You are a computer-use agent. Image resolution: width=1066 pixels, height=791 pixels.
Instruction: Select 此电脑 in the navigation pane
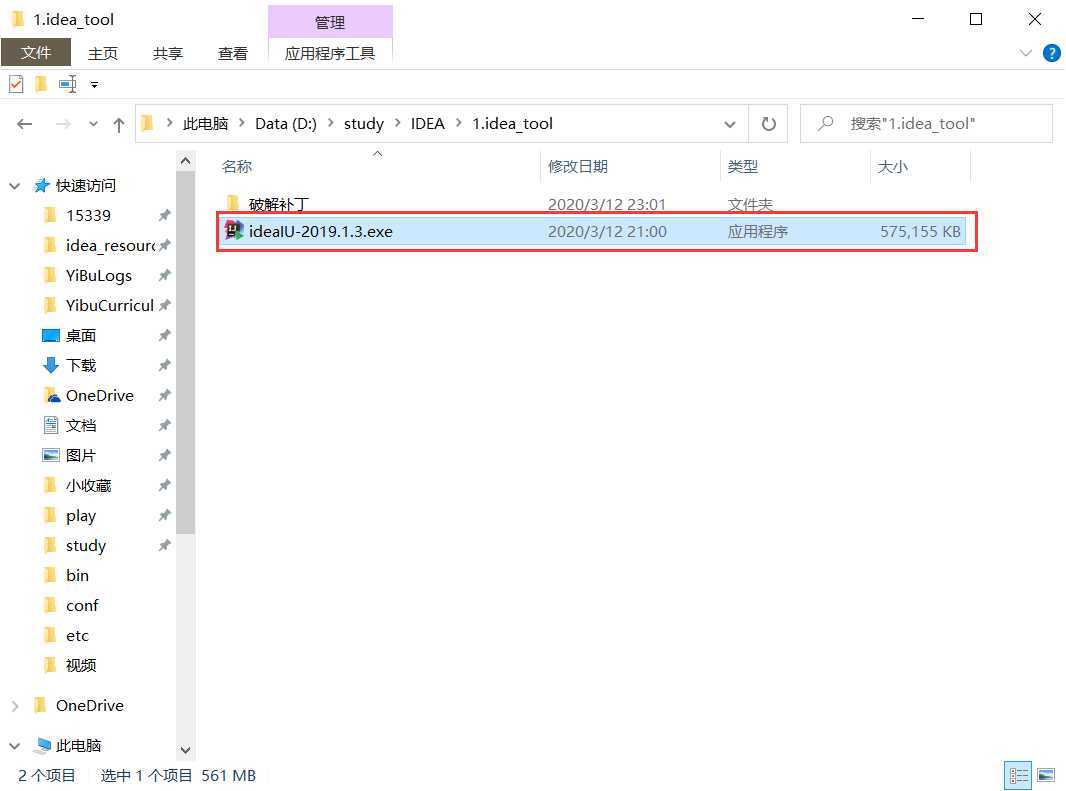click(x=78, y=745)
